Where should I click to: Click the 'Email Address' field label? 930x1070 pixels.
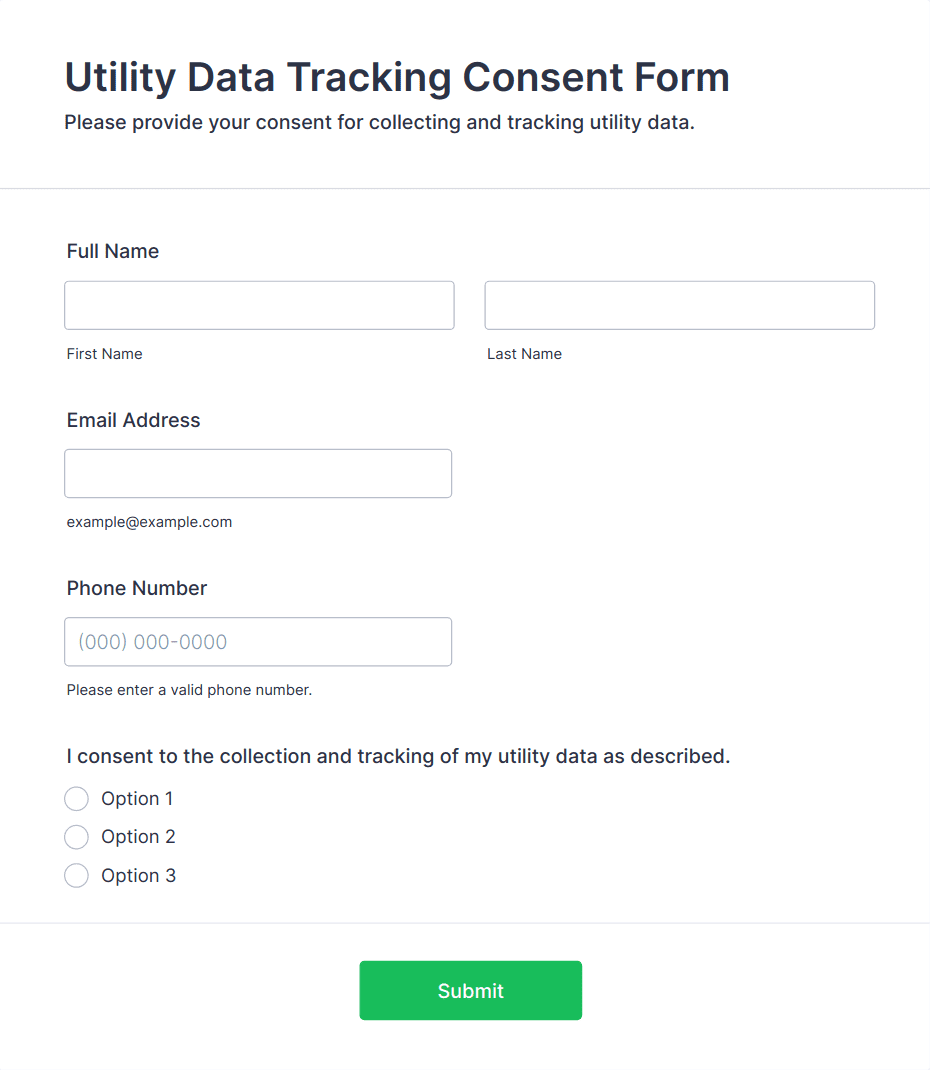point(133,420)
